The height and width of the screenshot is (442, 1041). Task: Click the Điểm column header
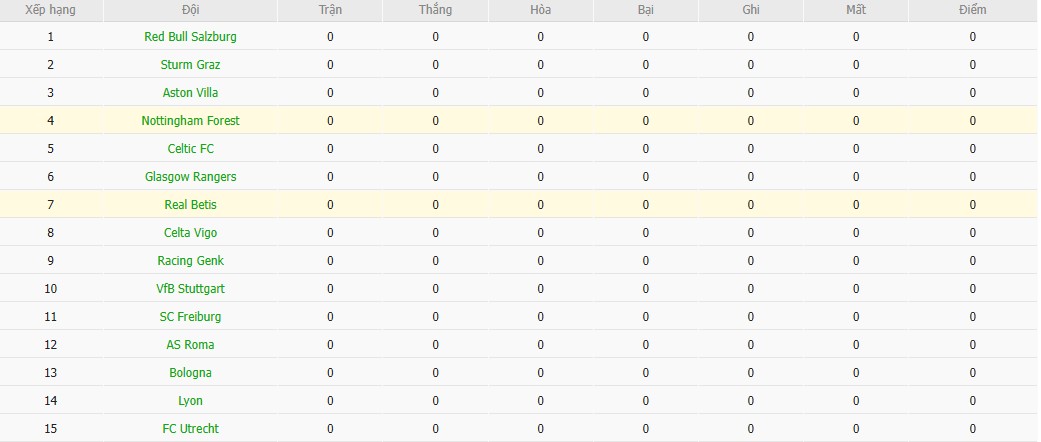(x=972, y=10)
